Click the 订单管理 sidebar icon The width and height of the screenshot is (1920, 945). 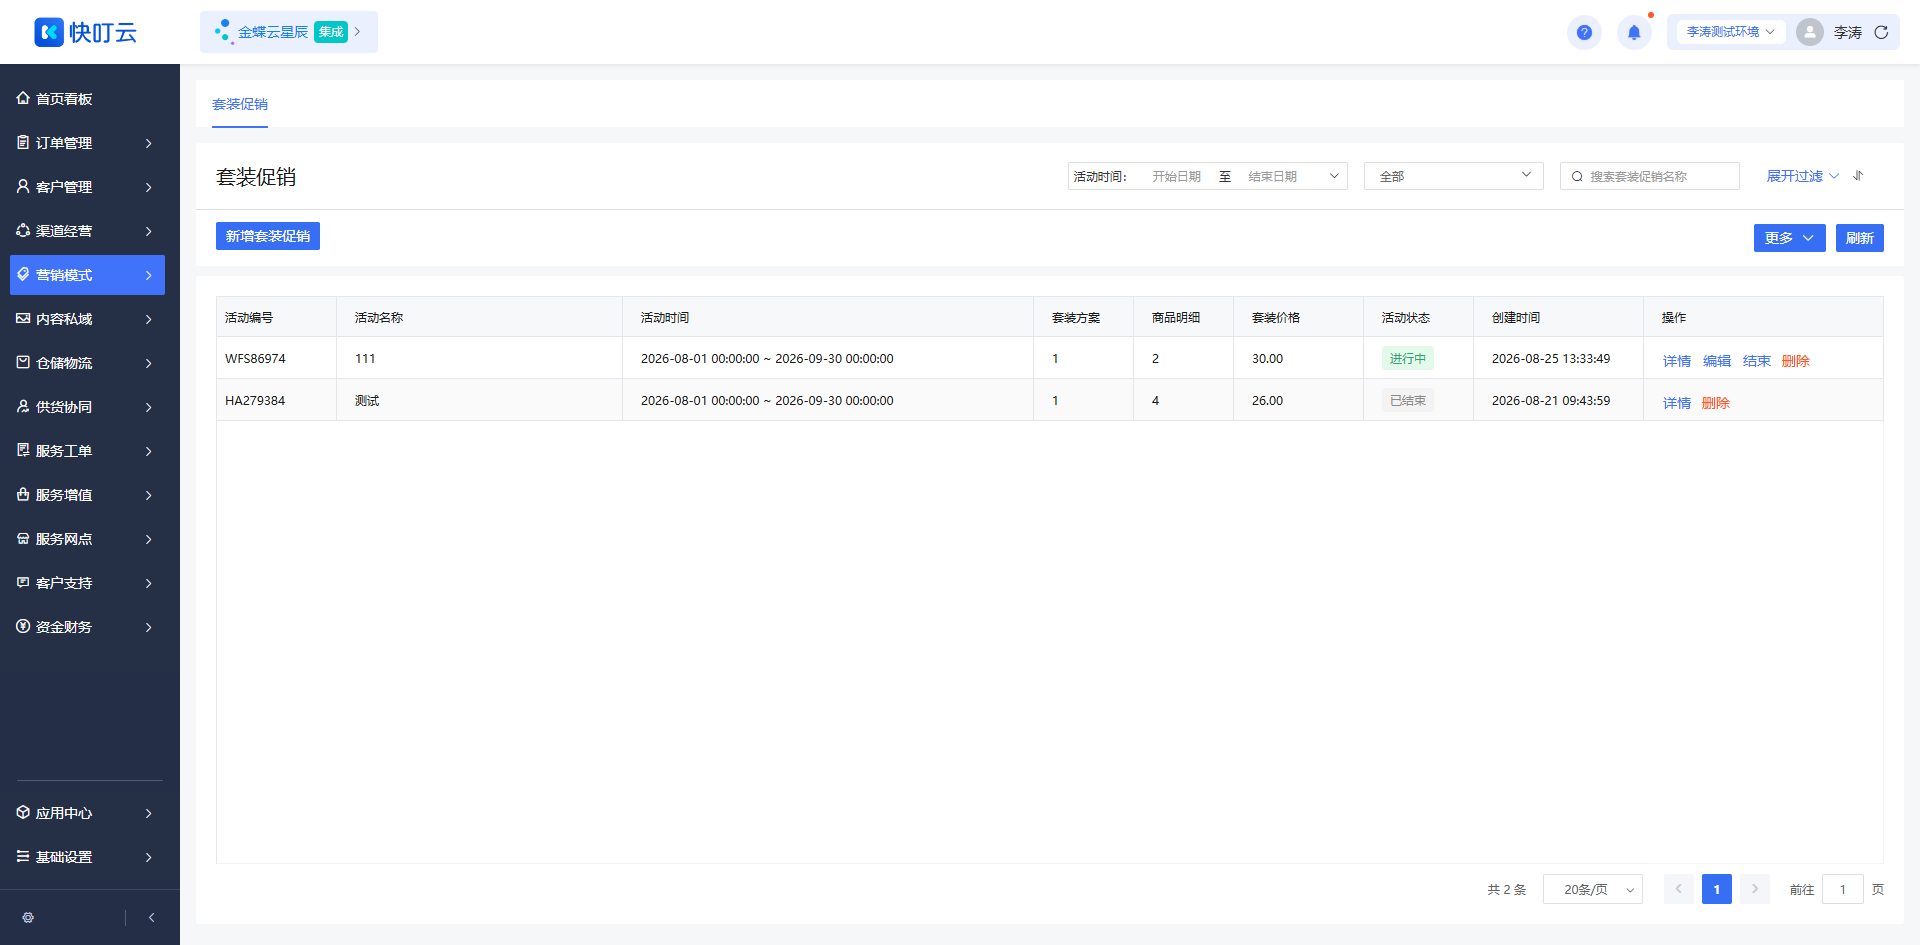click(23, 142)
